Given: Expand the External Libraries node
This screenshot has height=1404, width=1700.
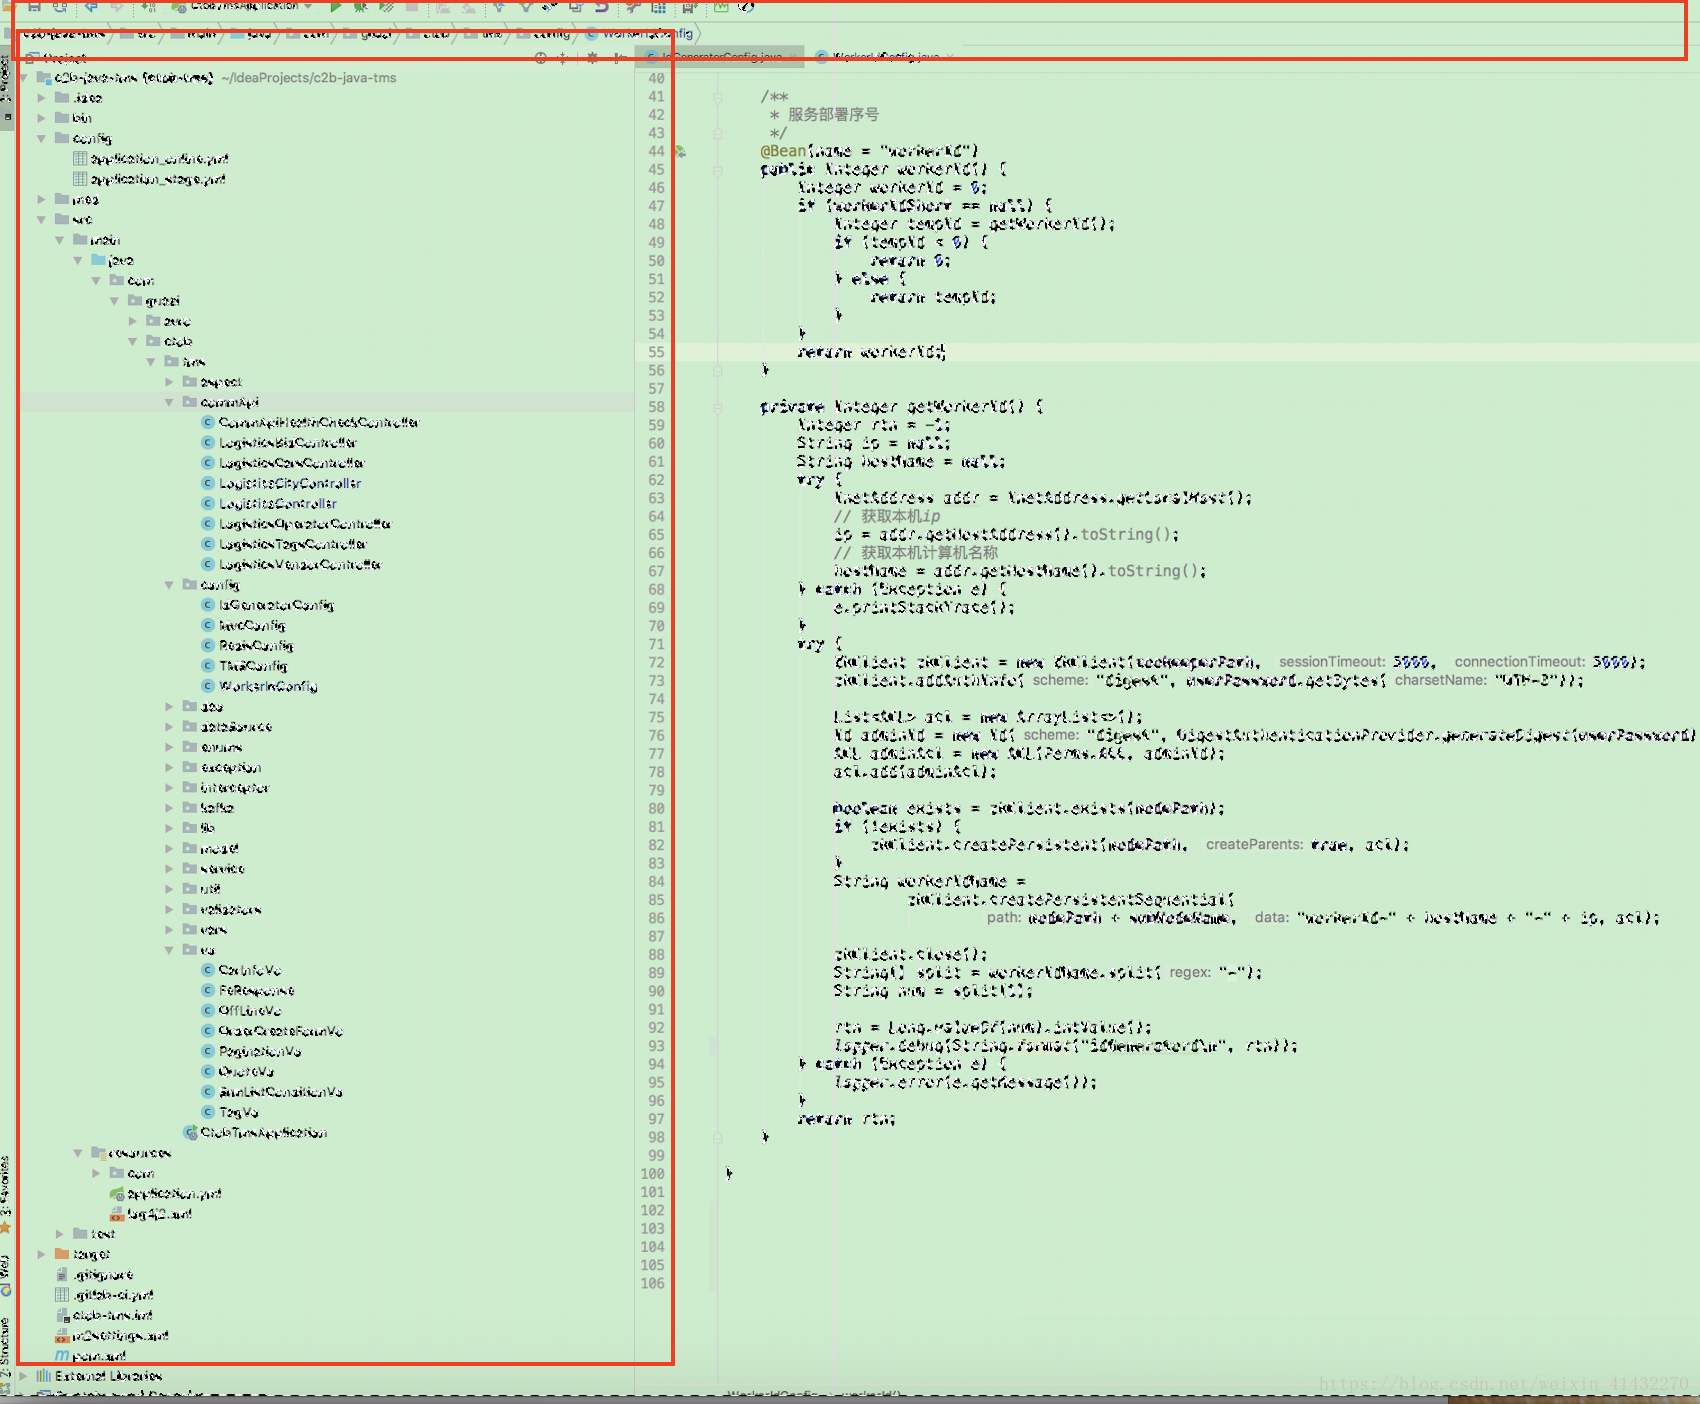Looking at the screenshot, I should 23,1376.
